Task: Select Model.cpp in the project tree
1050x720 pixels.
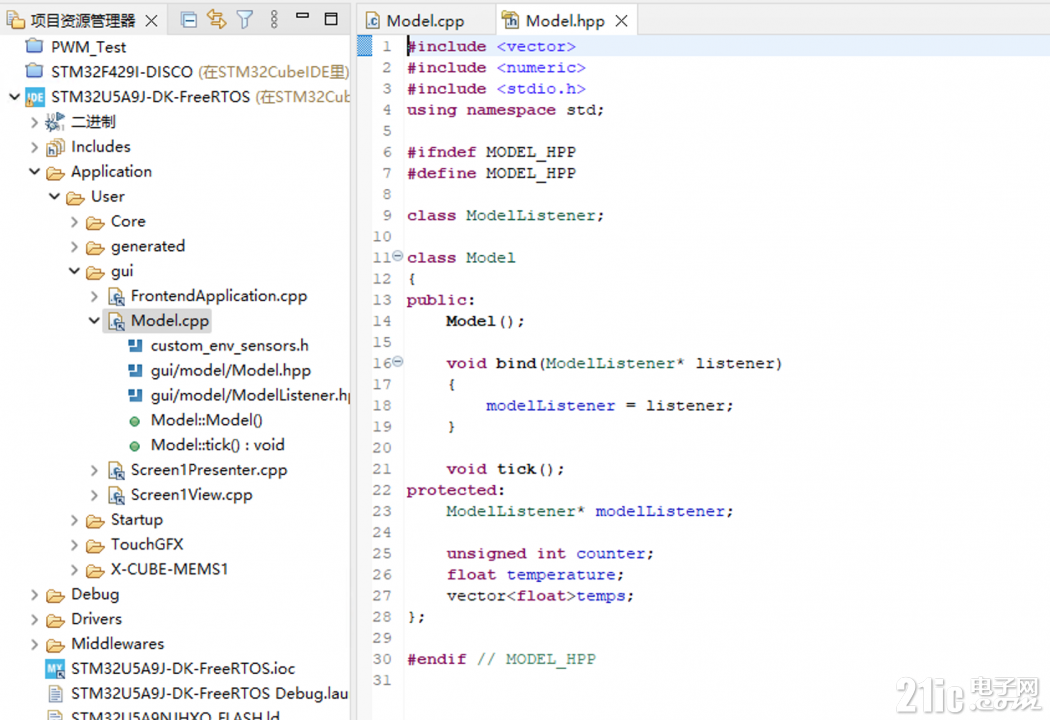Action: click(170, 321)
